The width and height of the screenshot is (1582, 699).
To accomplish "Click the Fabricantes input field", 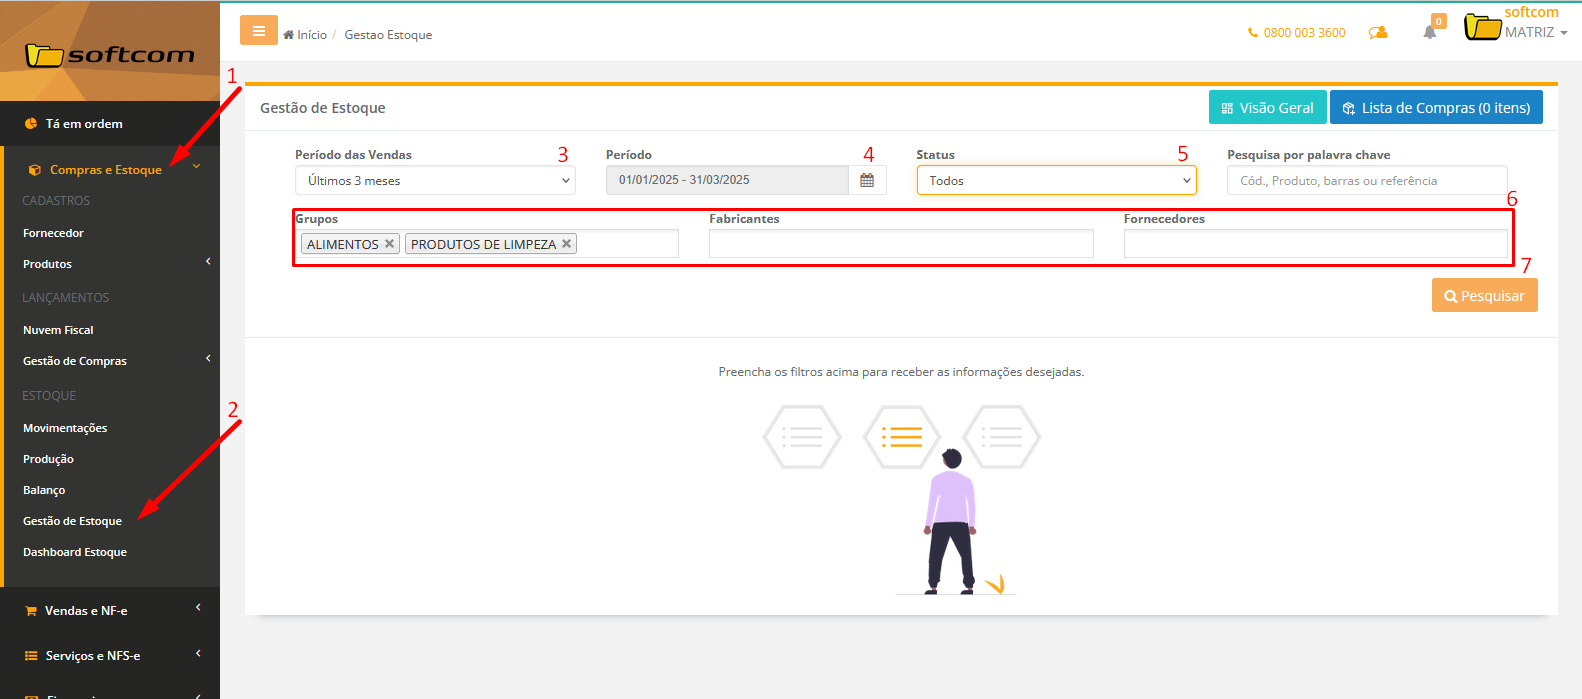I will tap(900, 244).
